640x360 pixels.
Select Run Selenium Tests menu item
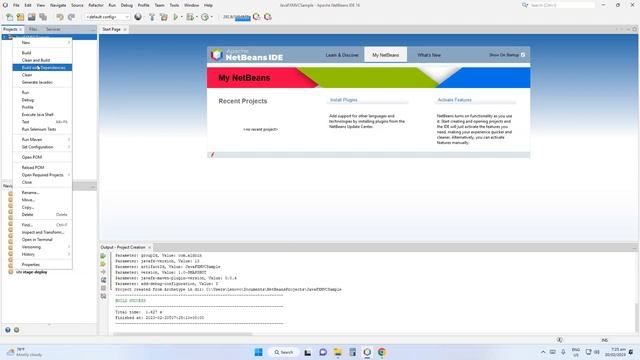[x=42, y=129]
